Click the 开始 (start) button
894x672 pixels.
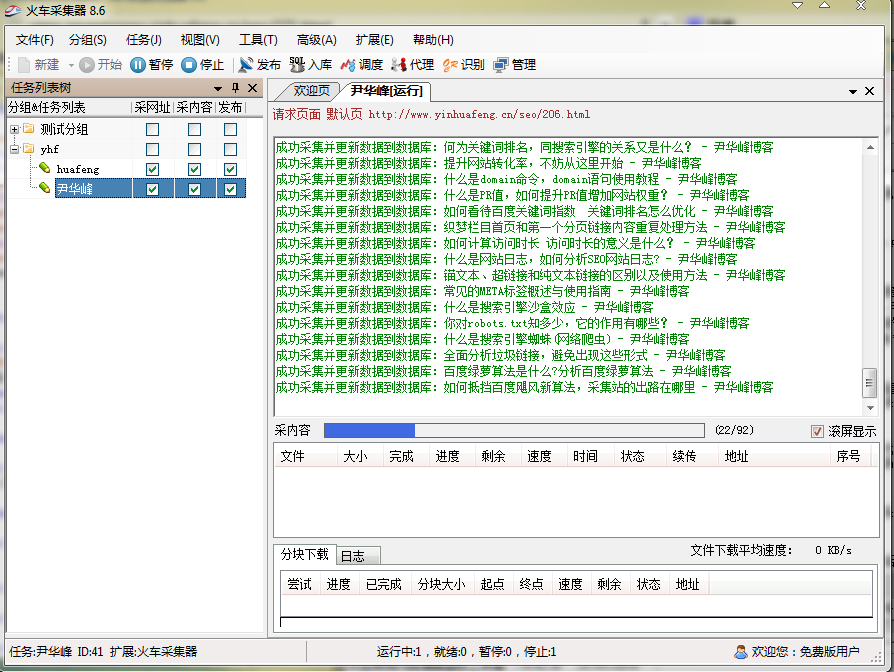click(100, 65)
